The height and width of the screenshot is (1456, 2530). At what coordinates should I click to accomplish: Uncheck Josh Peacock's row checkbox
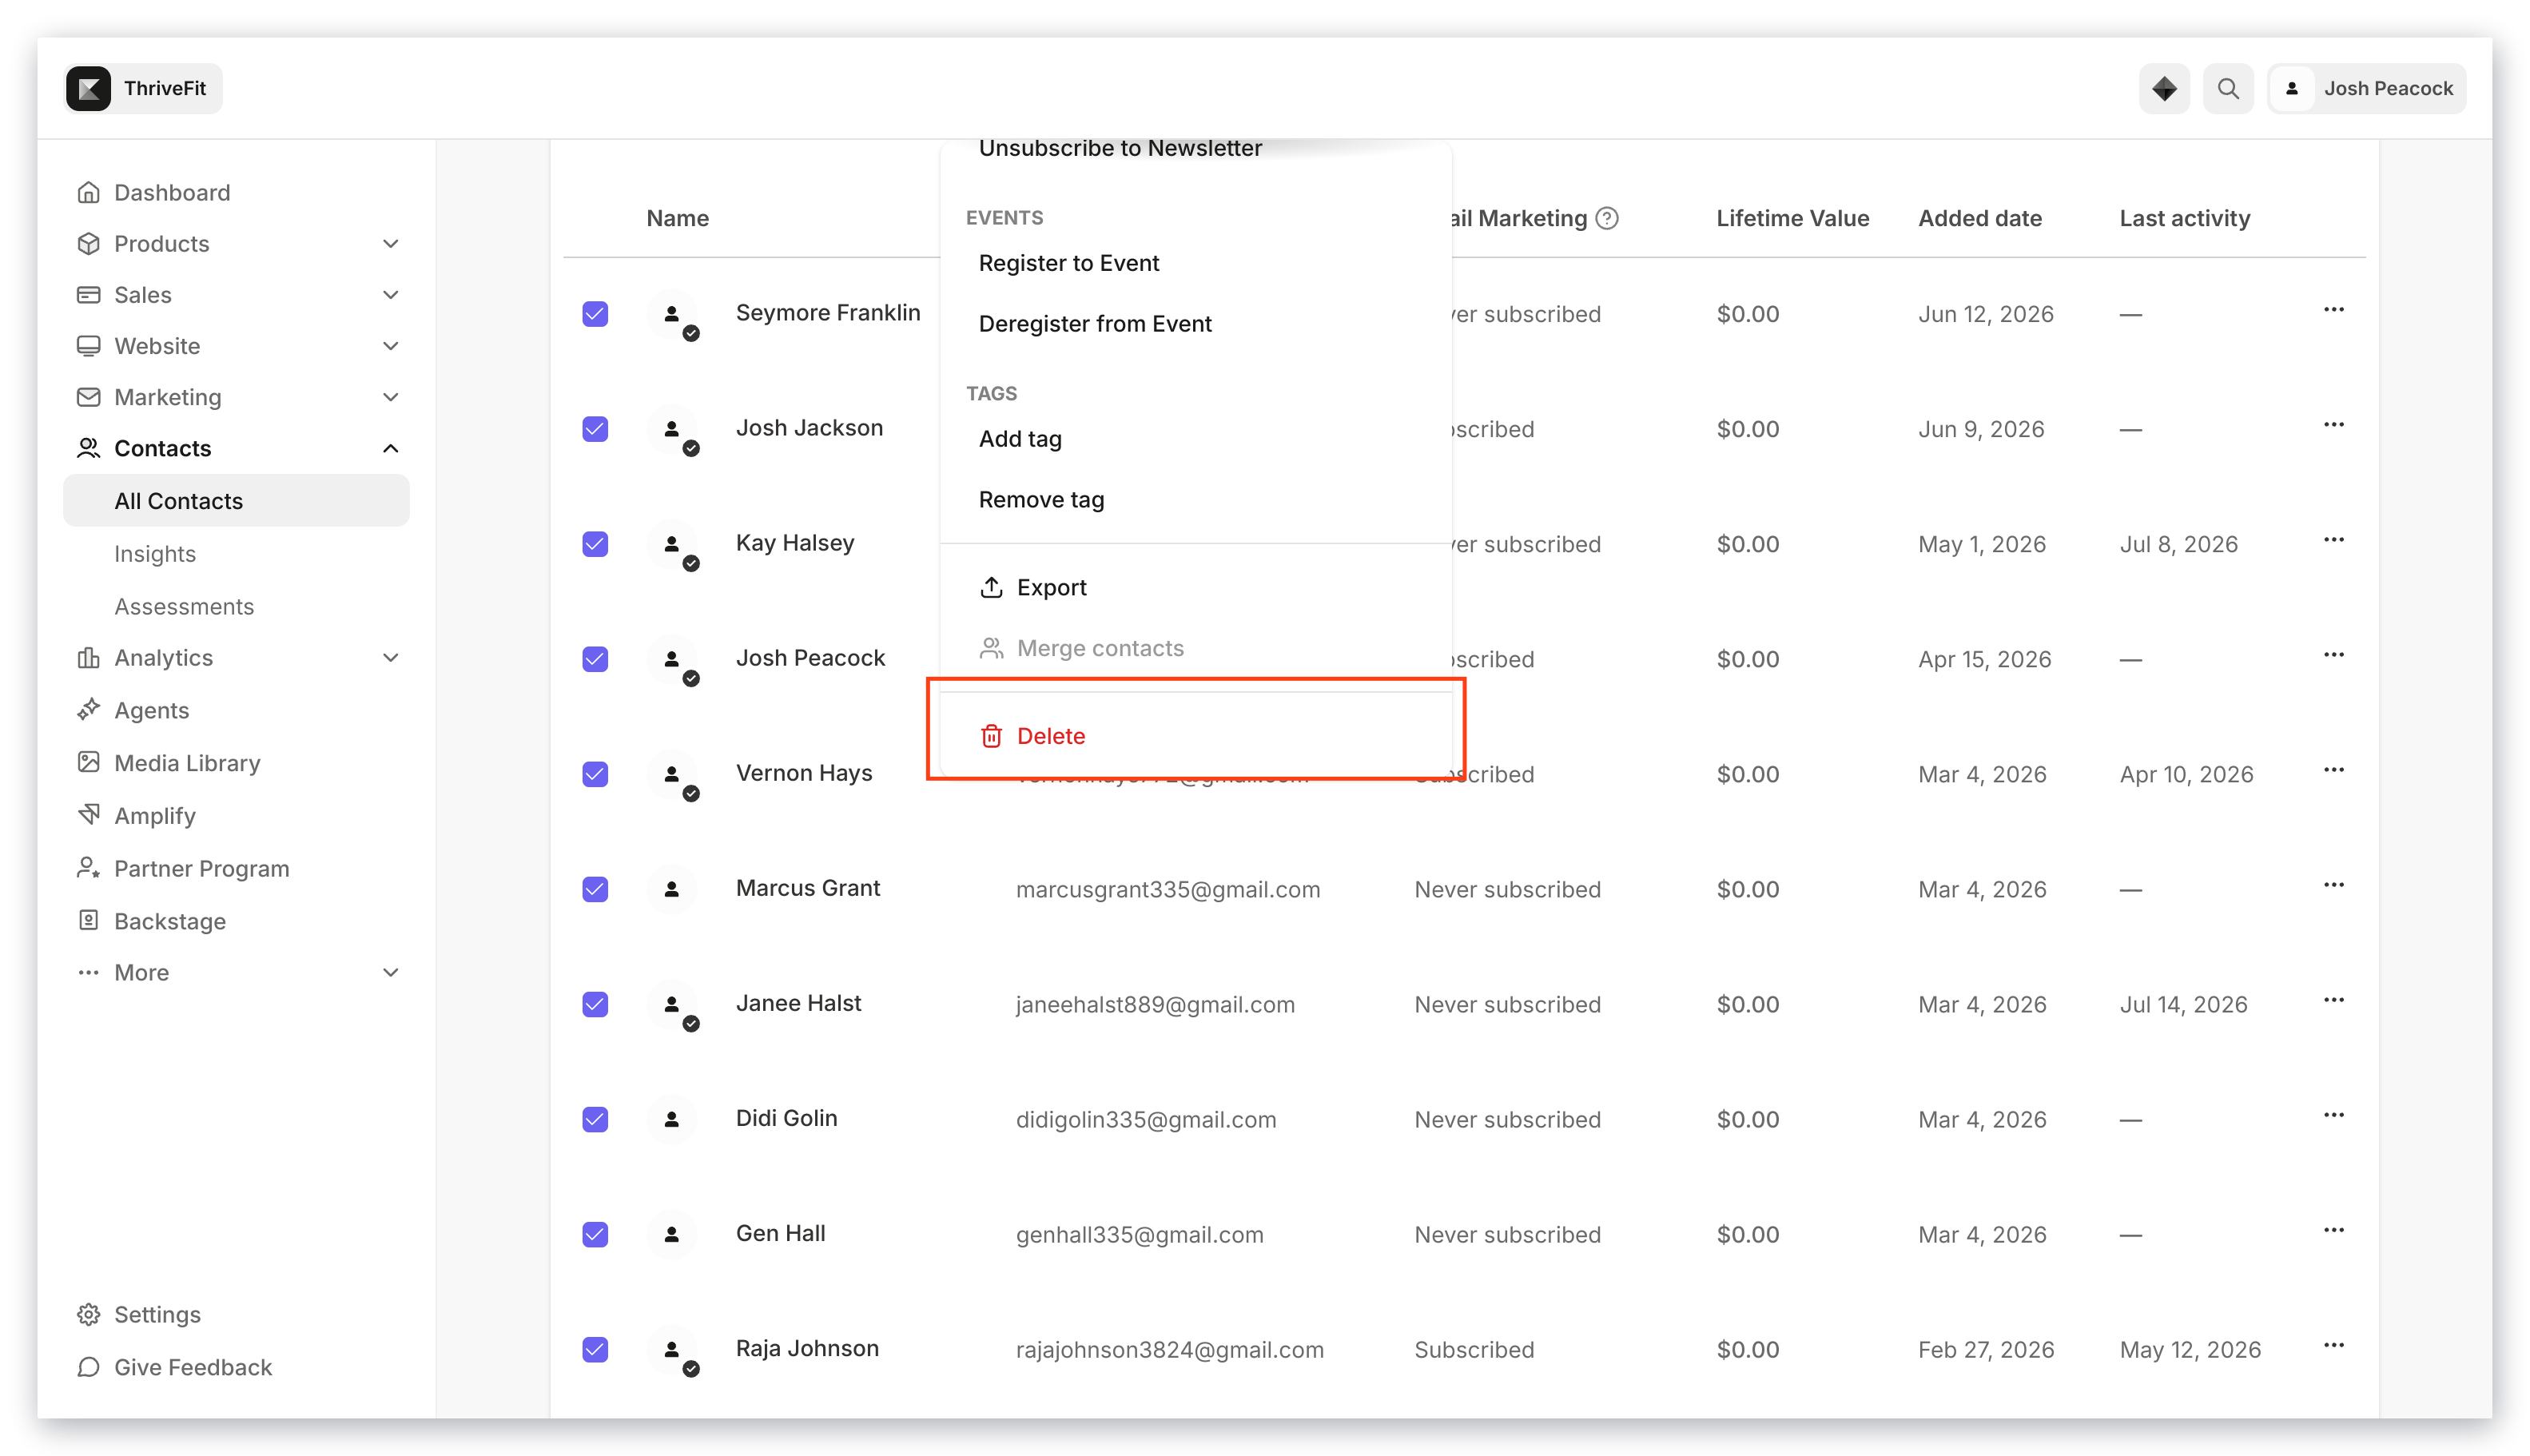pyautogui.click(x=595, y=659)
